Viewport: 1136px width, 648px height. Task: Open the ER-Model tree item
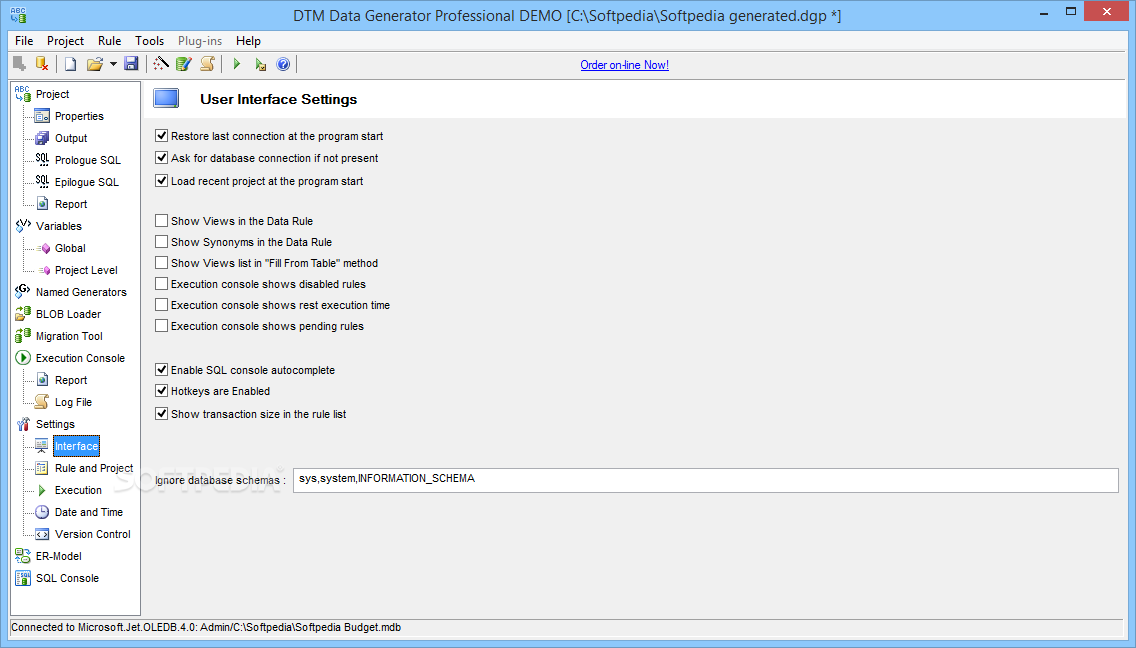59,556
